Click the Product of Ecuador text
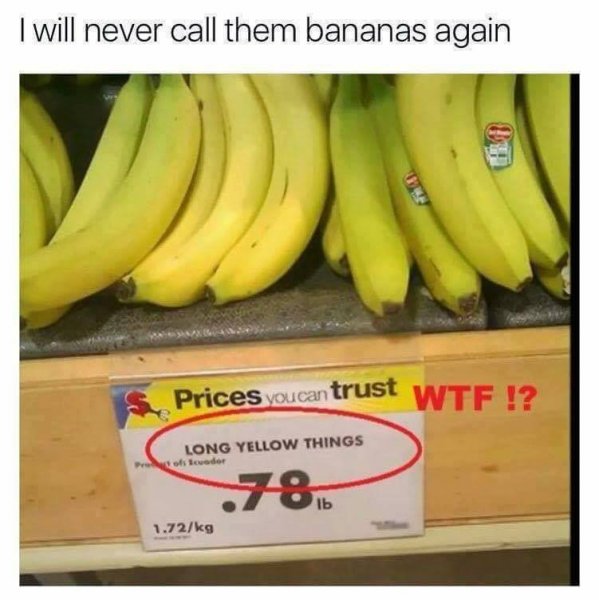The width and height of the screenshot is (599, 600). [x=180, y=463]
